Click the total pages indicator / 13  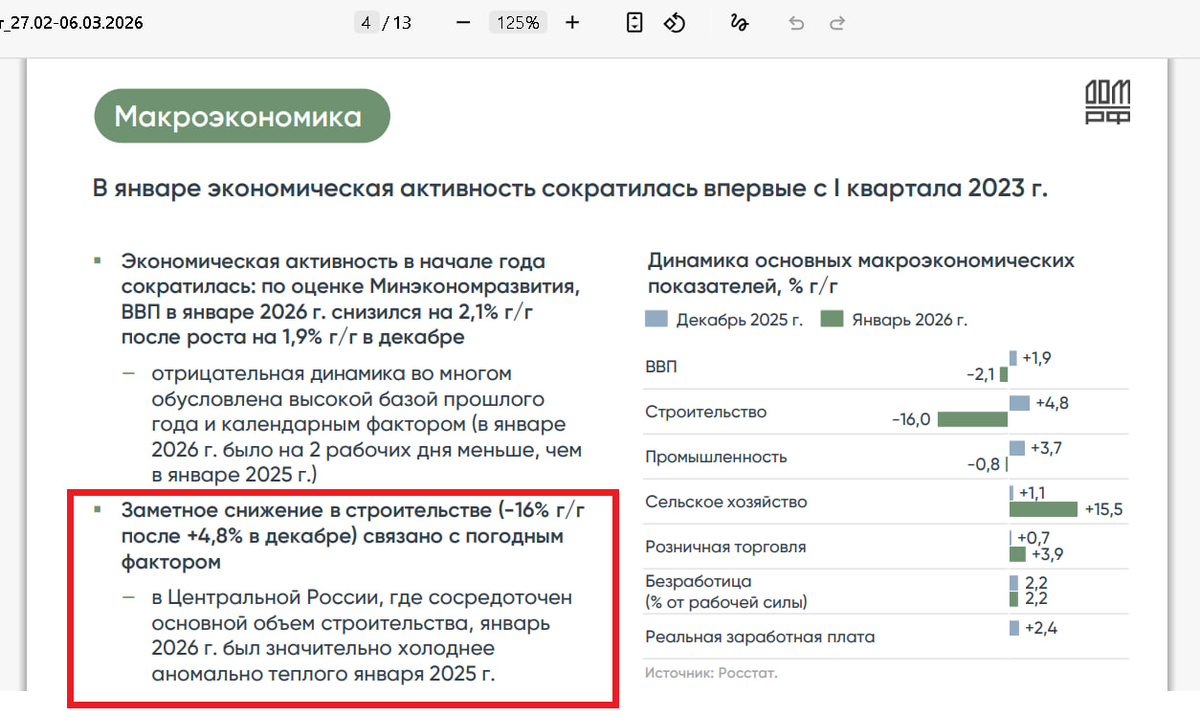[399, 22]
